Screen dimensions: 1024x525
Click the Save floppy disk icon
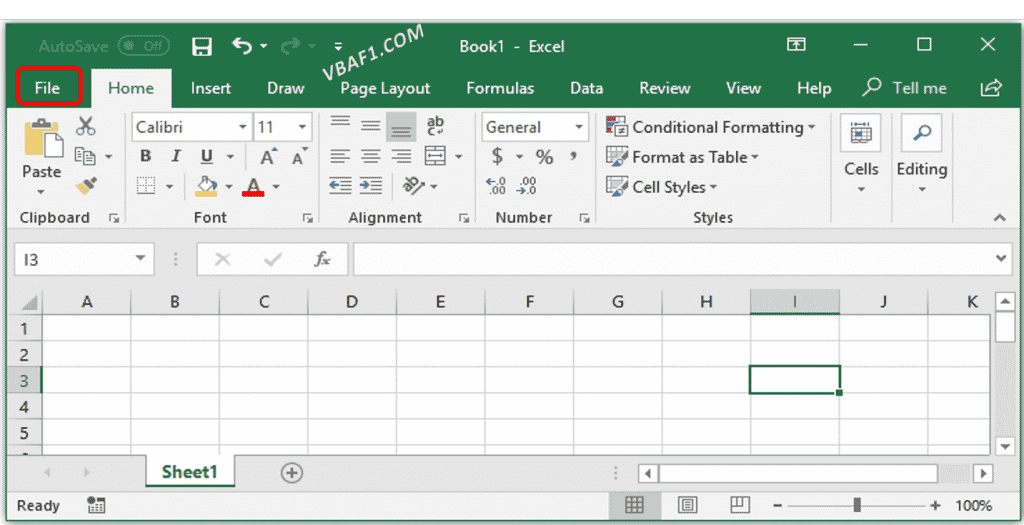[x=202, y=47]
